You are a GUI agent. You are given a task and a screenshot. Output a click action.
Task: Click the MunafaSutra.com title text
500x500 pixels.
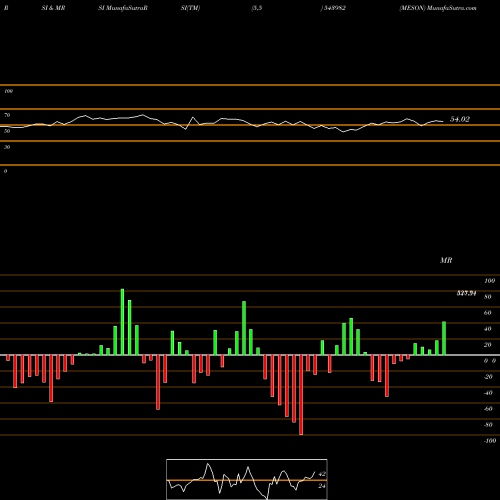click(x=452, y=8)
